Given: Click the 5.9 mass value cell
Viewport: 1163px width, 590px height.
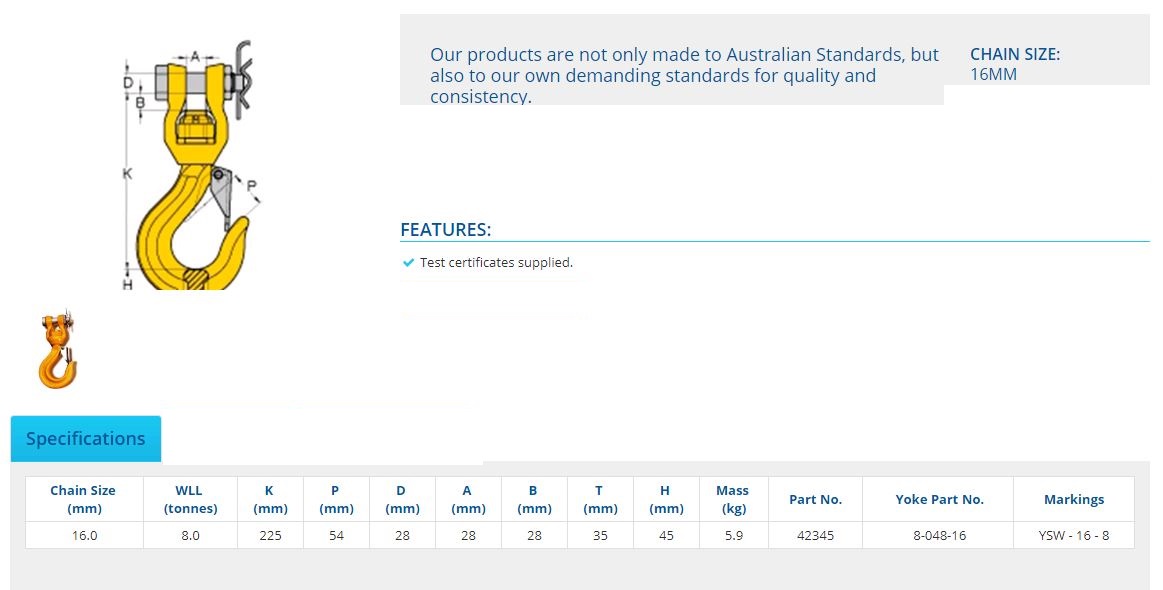Looking at the screenshot, I should [734, 535].
